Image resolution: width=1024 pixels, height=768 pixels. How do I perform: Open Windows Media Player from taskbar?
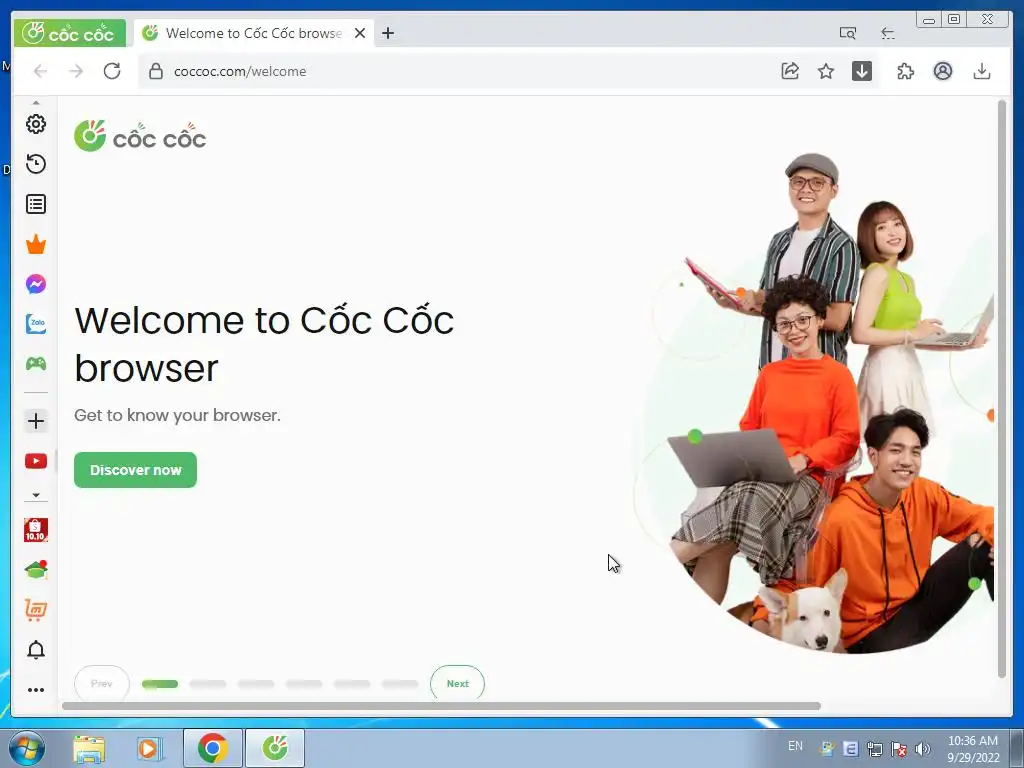point(149,748)
